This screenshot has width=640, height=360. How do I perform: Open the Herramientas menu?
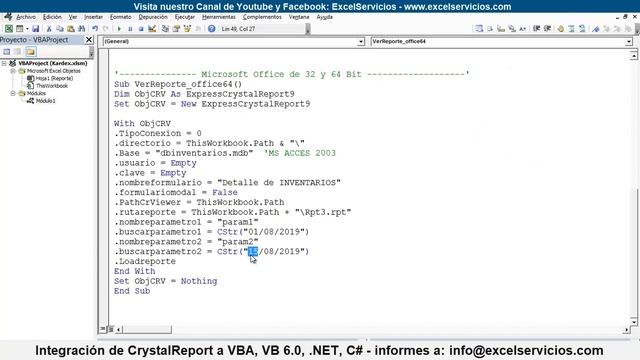[219, 17]
